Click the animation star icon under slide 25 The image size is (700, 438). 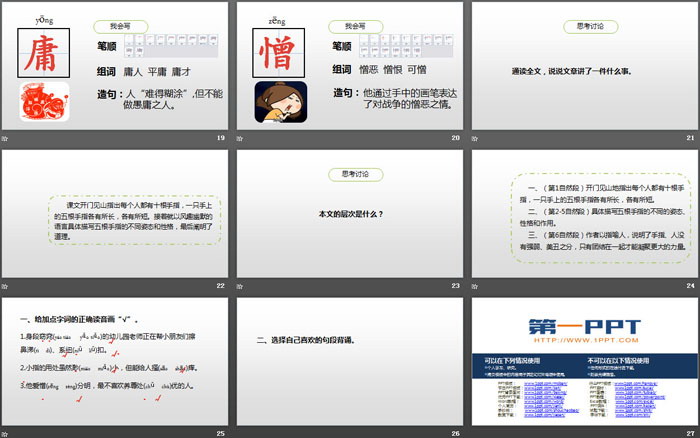(x=6, y=433)
